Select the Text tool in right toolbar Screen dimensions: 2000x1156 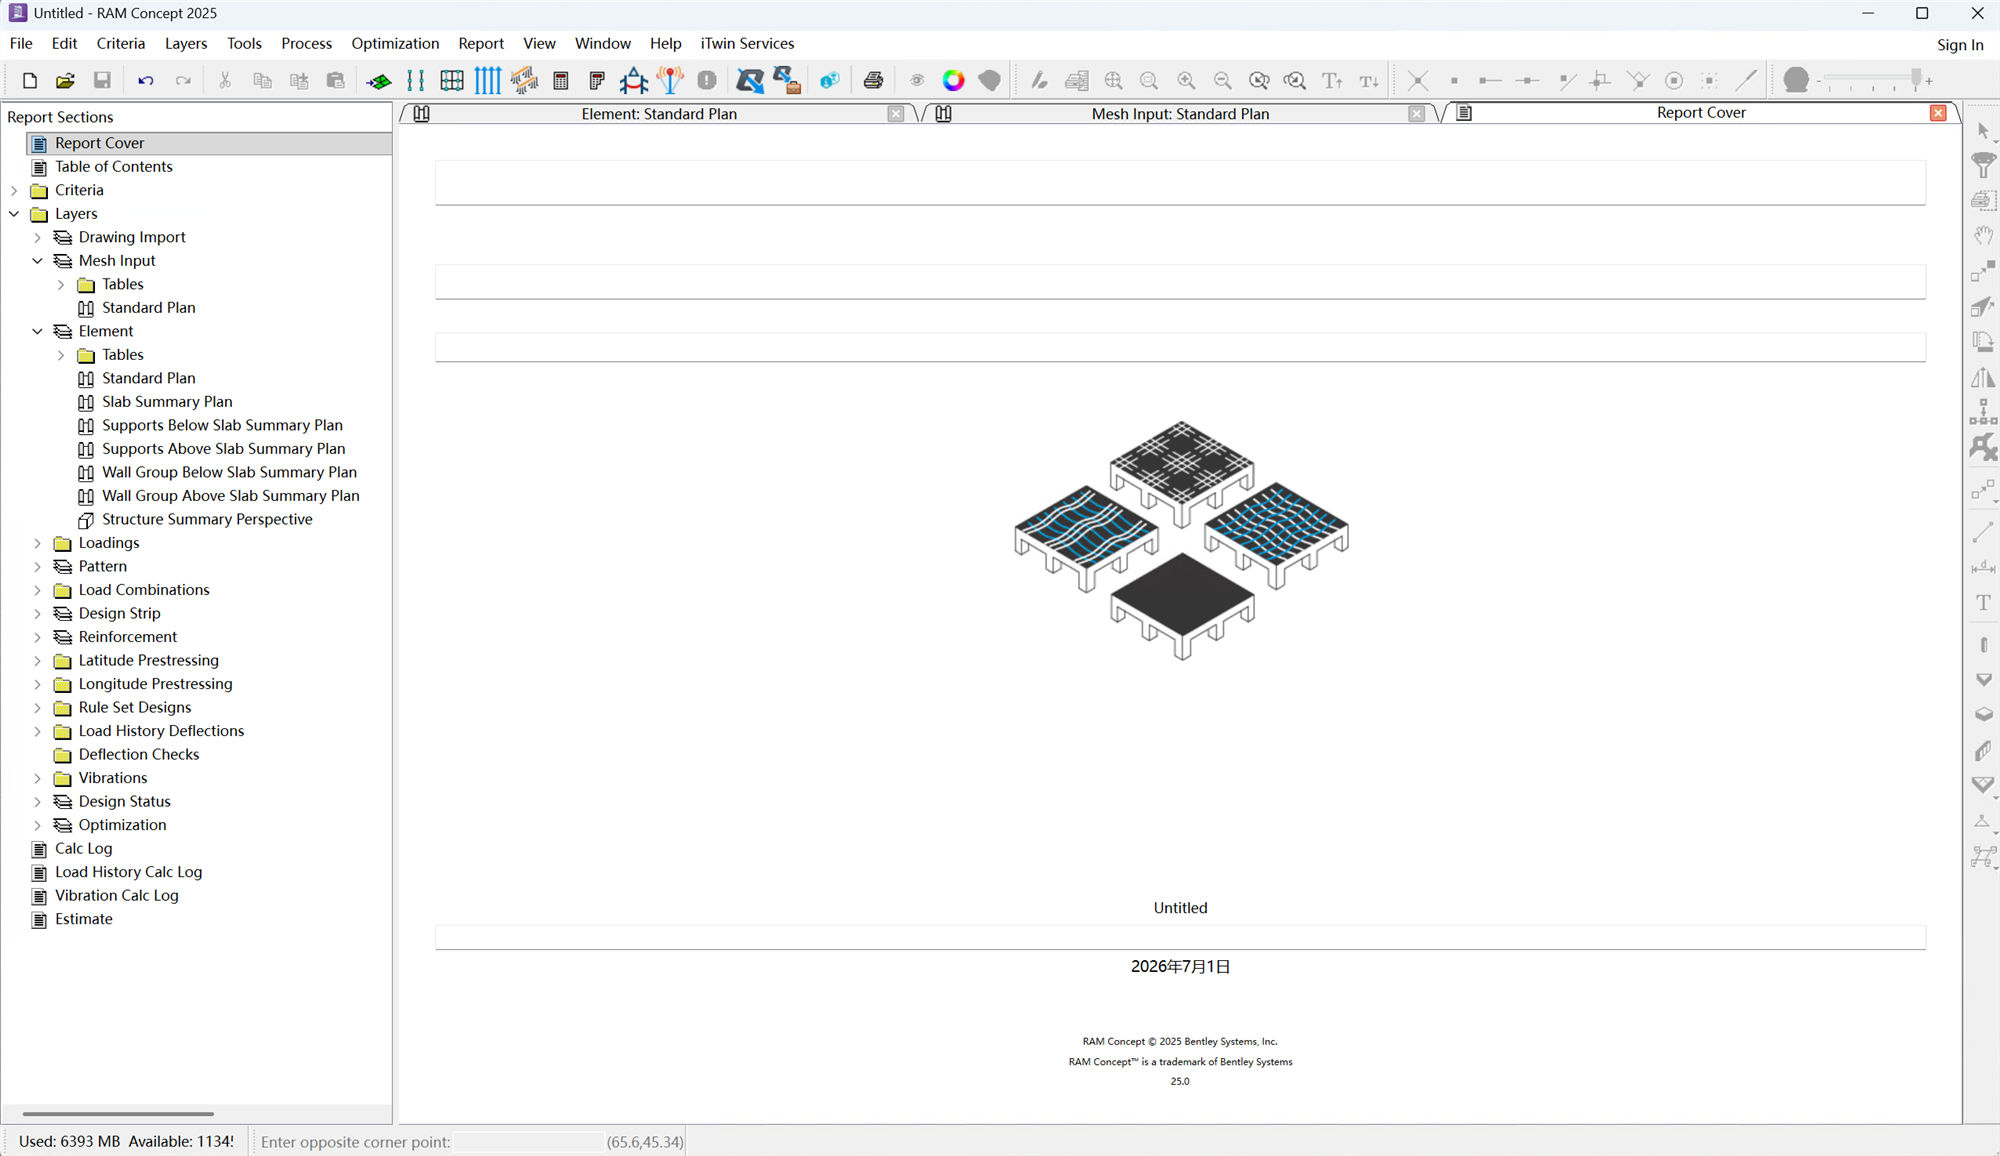click(1983, 603)
